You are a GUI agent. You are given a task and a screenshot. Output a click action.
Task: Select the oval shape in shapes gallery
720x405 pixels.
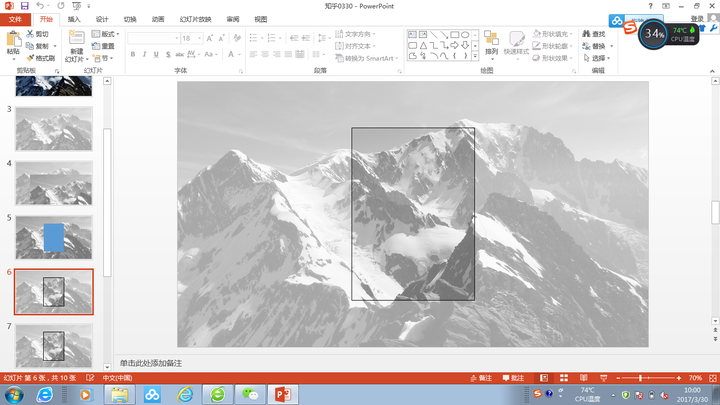pos(465,34)
